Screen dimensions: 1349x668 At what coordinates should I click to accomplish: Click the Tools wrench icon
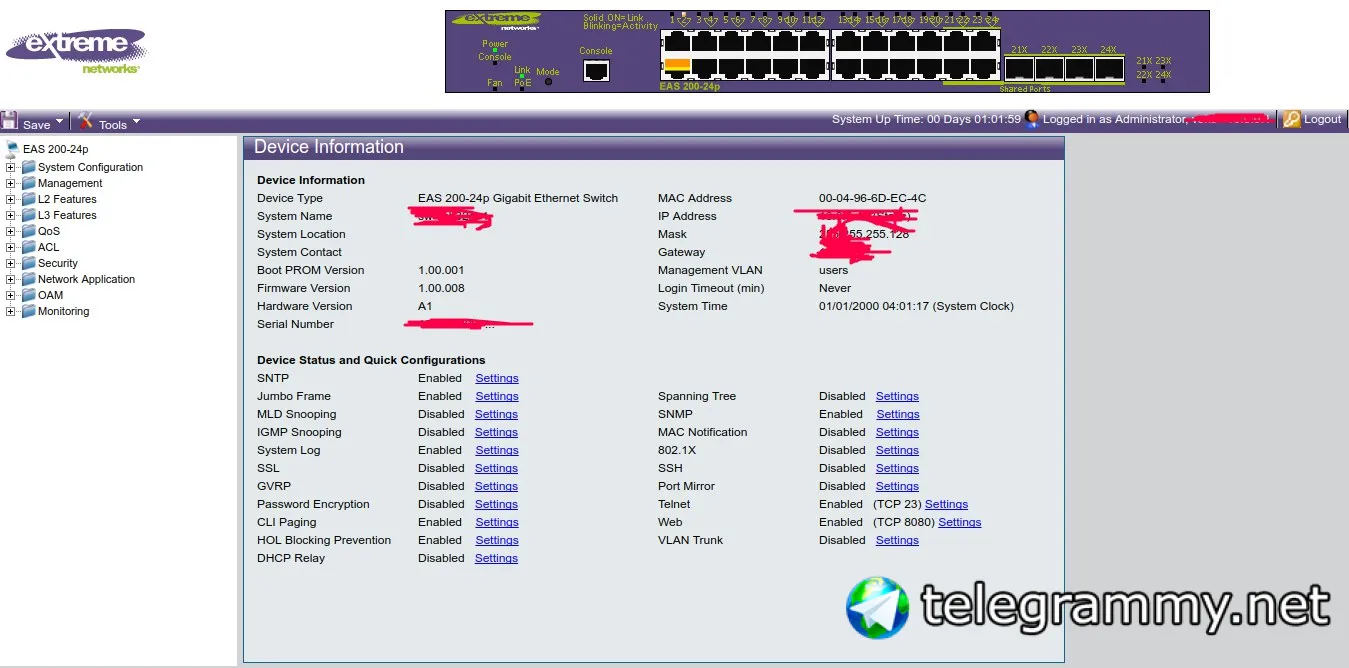tap(85, 120)
